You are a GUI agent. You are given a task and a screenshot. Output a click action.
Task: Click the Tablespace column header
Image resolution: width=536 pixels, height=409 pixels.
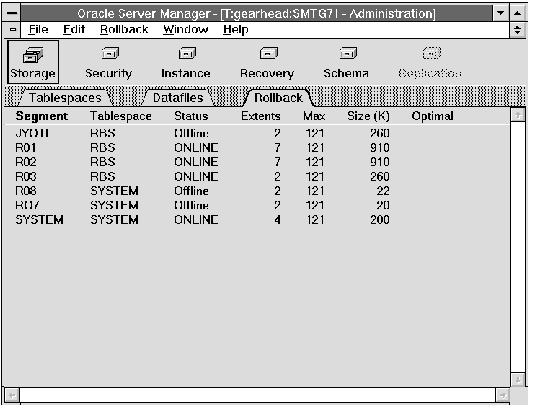[121, 116]
